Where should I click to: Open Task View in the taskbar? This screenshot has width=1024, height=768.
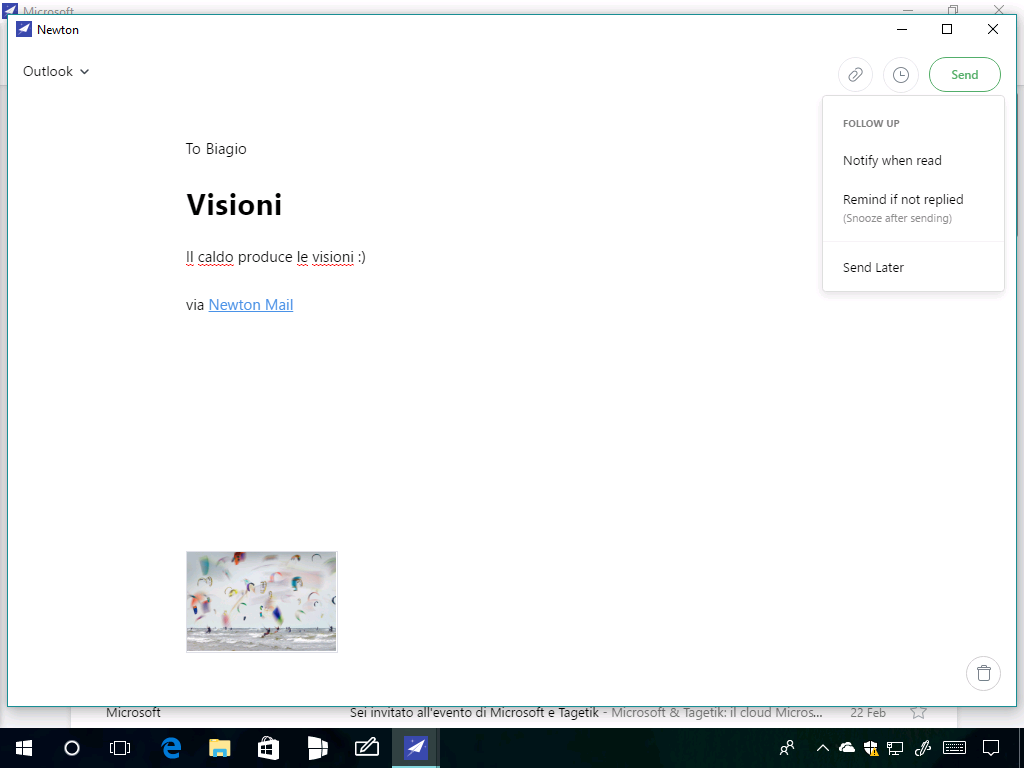click(120, 748)
